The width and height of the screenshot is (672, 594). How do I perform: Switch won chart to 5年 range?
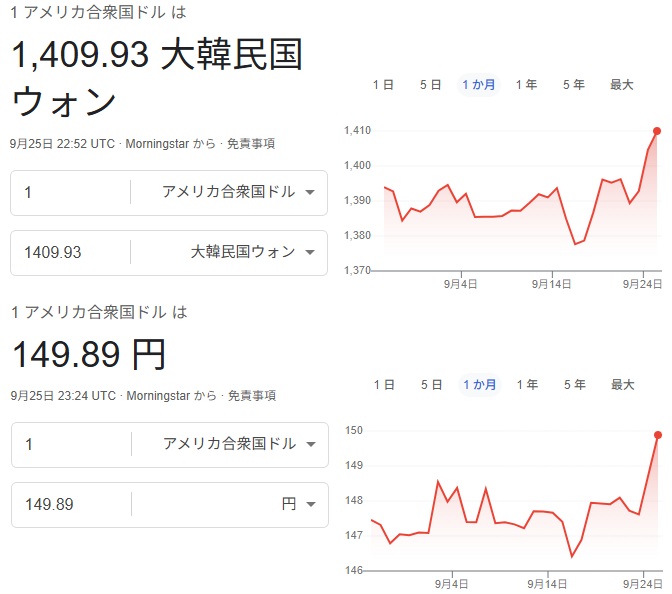coord(573,85)
